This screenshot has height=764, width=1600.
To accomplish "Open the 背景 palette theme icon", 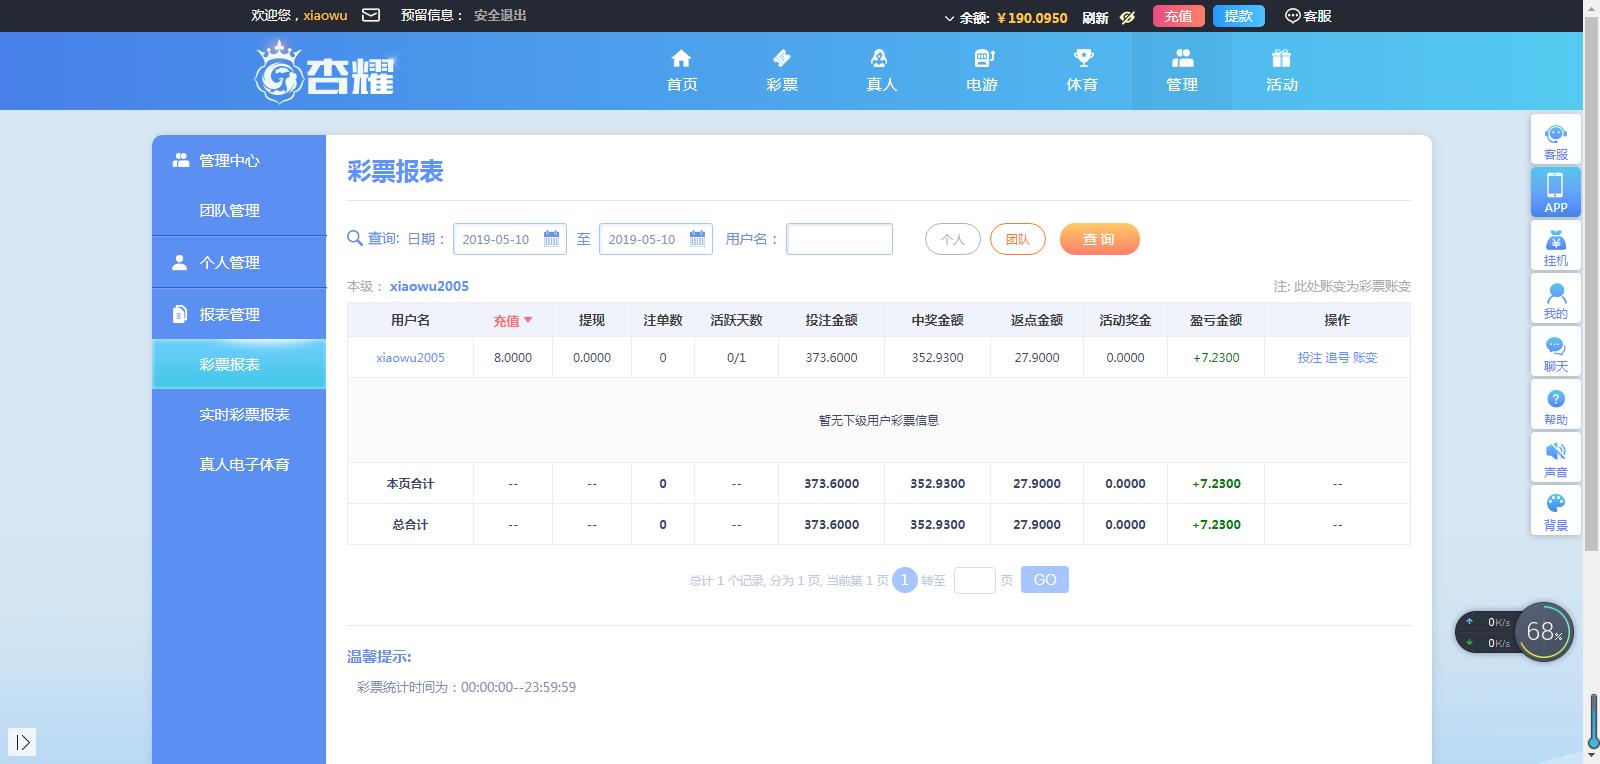I will [1555, 511].
